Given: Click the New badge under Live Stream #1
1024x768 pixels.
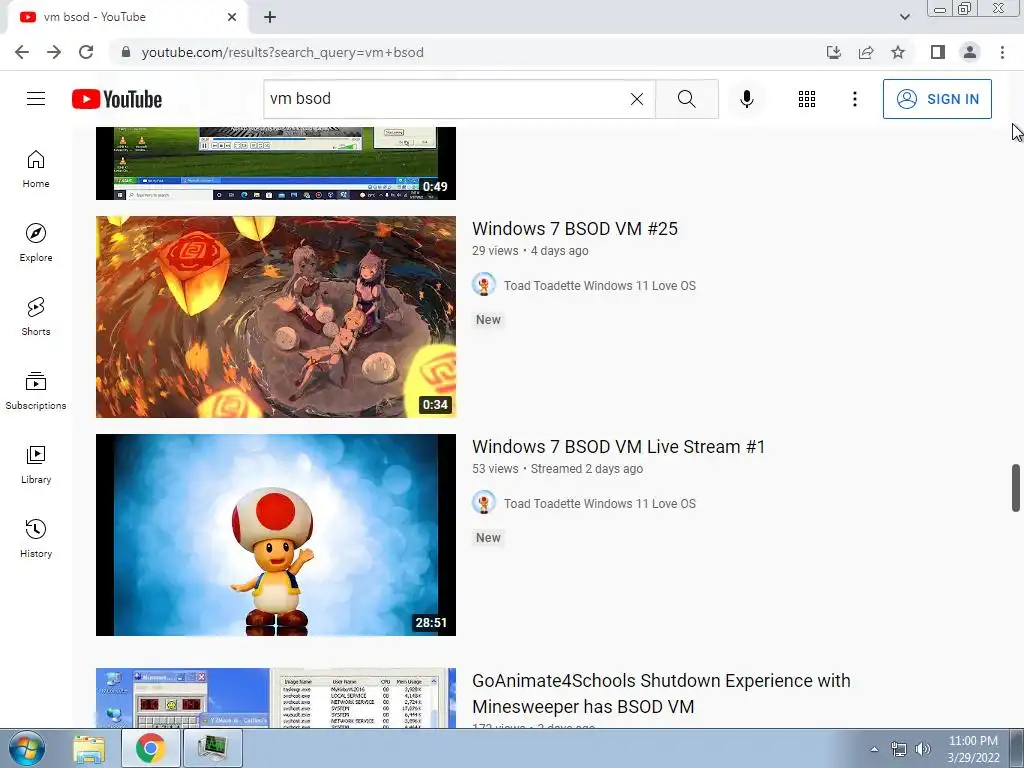Looking at the screenshot, I should point(488,537).
